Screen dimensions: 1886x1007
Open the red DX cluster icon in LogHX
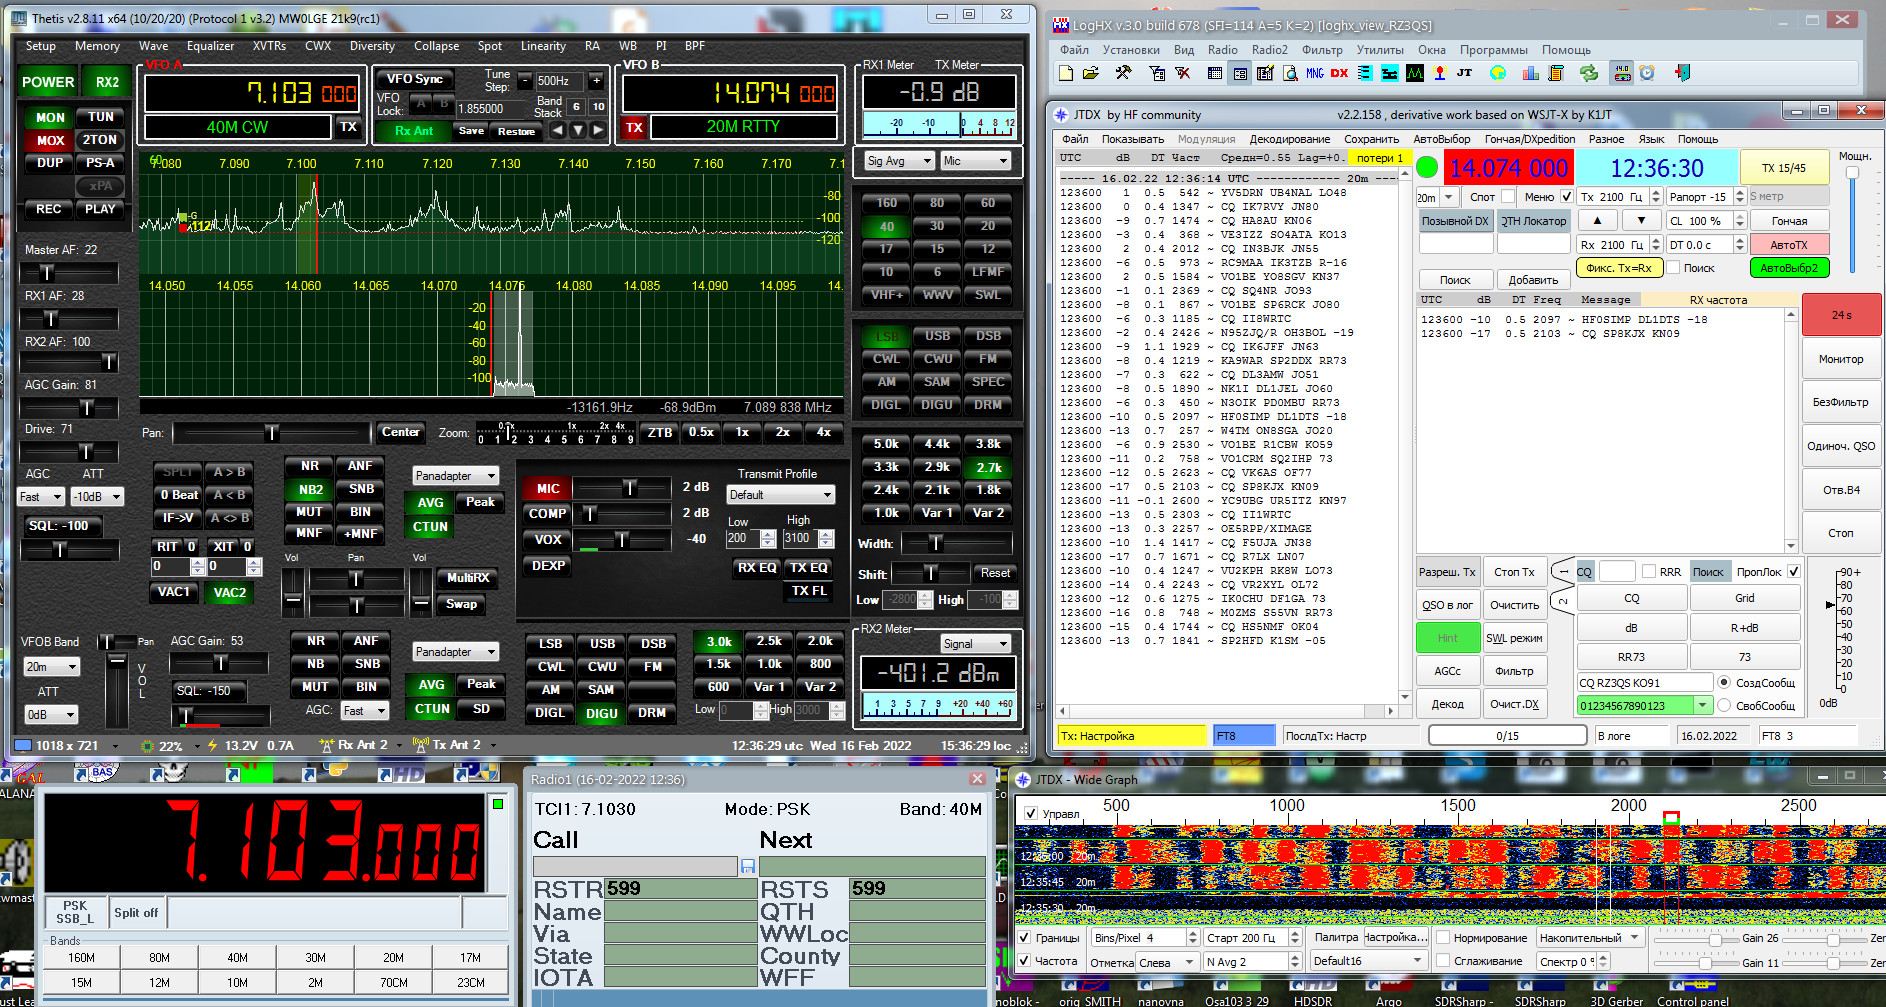1339,73
